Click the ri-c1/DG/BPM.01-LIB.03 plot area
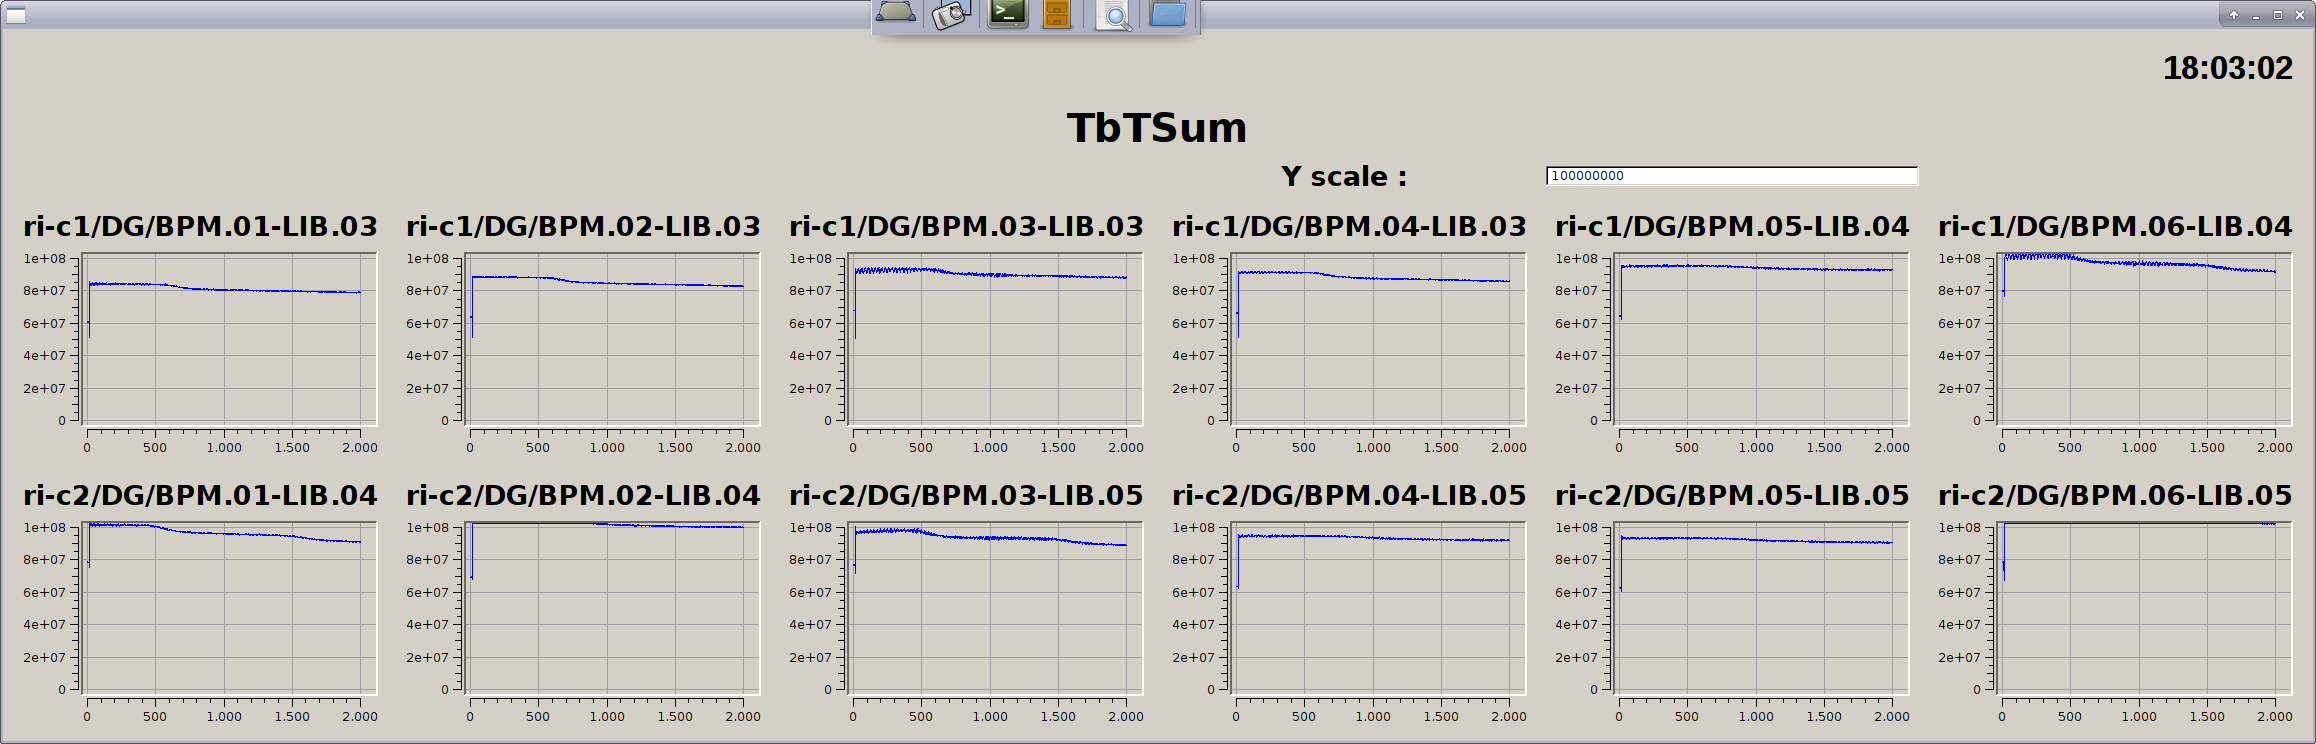 tap(229, 339)
